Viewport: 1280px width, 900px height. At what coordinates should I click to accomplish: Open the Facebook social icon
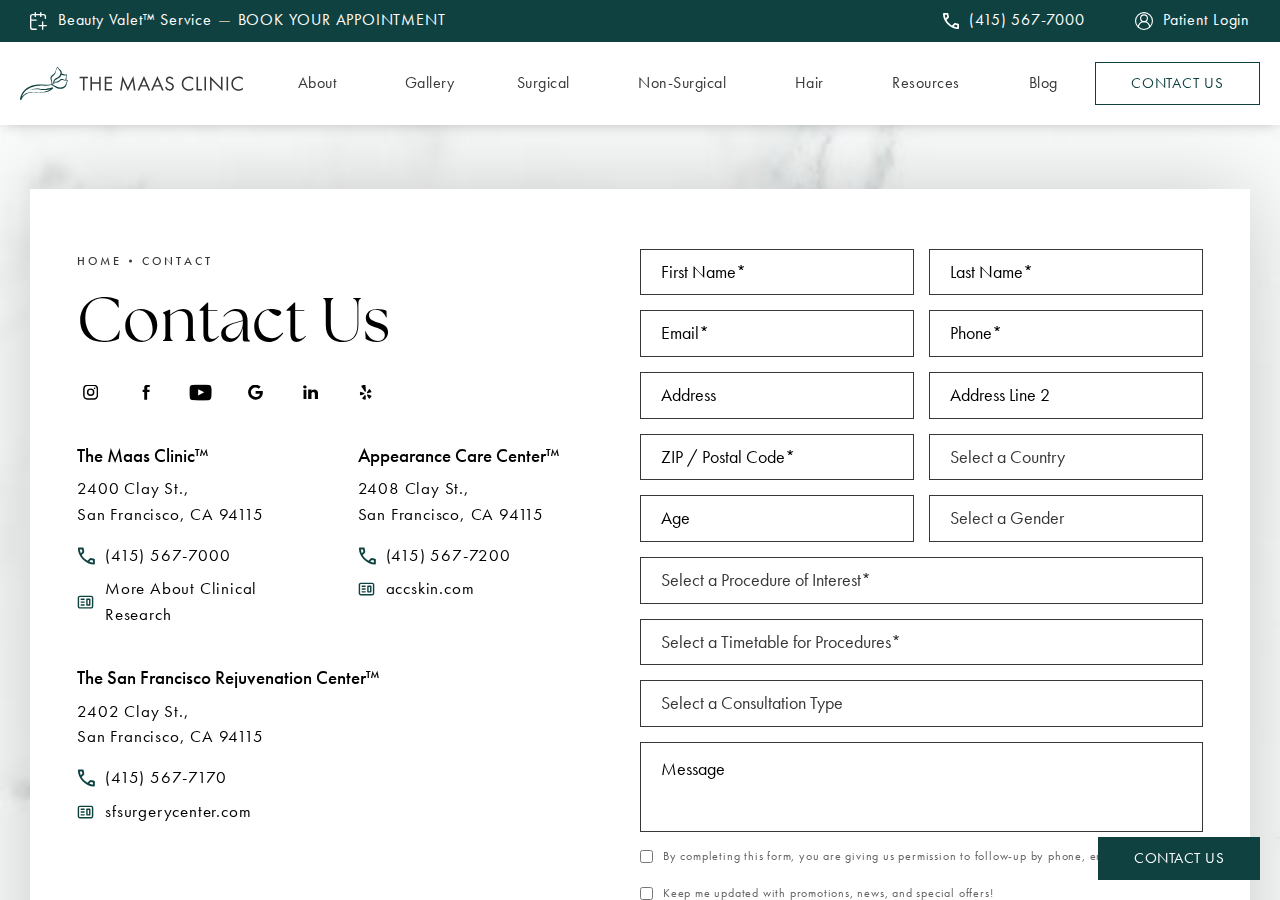tap(146, 392)
